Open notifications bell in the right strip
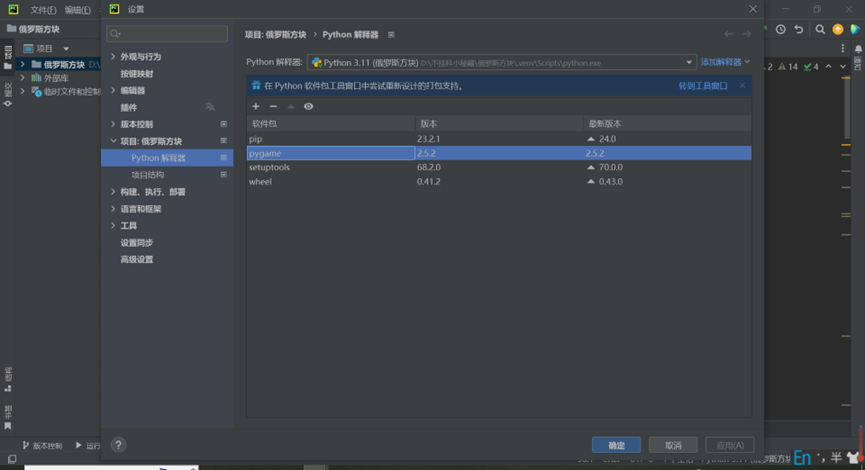 pos(858,49)
